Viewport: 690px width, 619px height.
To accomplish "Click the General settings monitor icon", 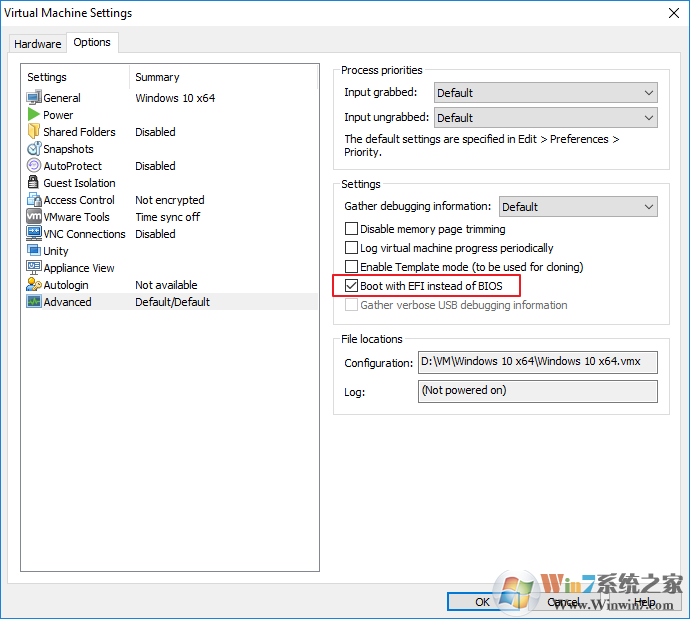I will [x=34, y=98].
